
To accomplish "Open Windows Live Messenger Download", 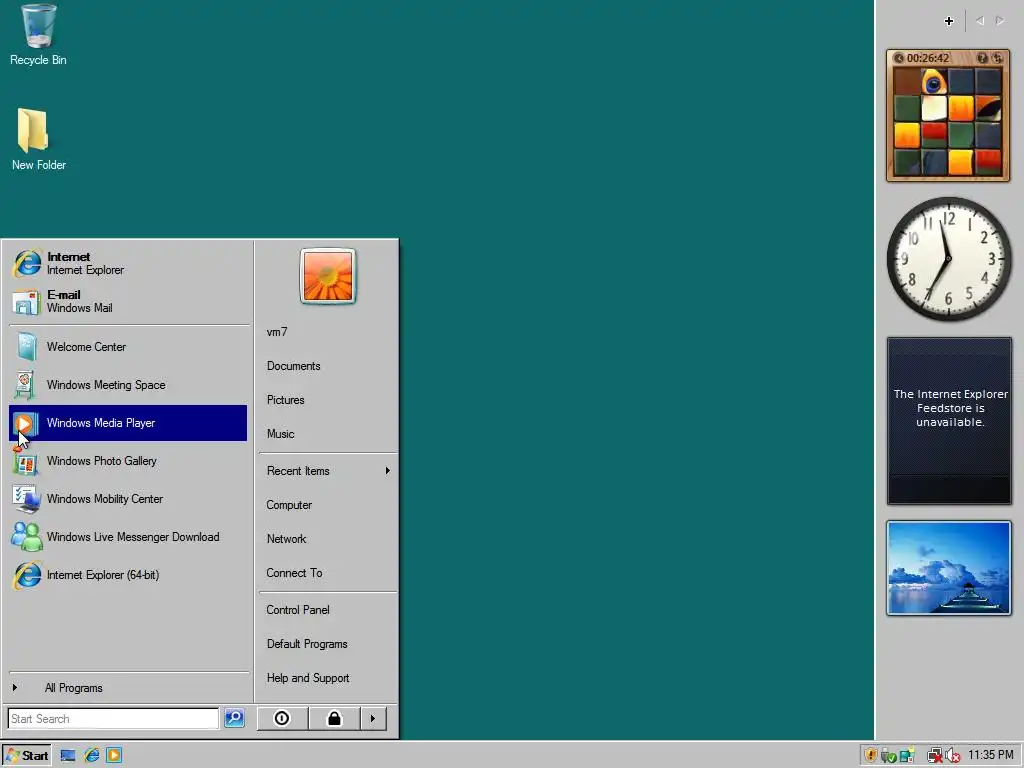I will click(129, 537).
